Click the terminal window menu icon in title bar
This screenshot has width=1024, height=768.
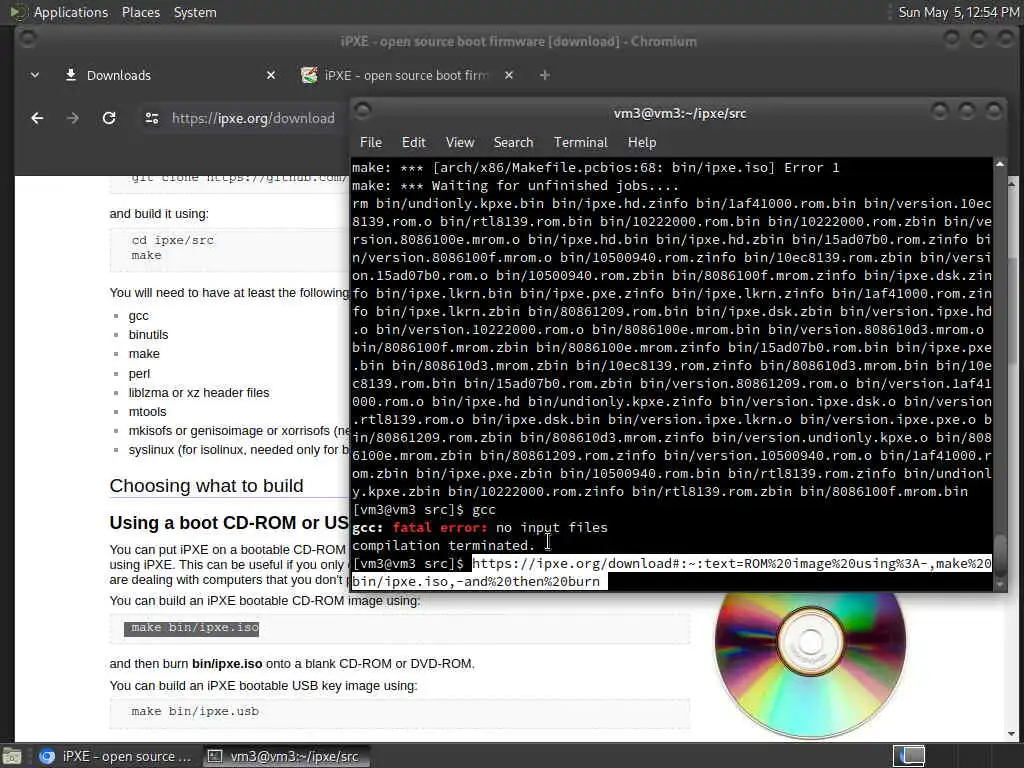point(363,110)
